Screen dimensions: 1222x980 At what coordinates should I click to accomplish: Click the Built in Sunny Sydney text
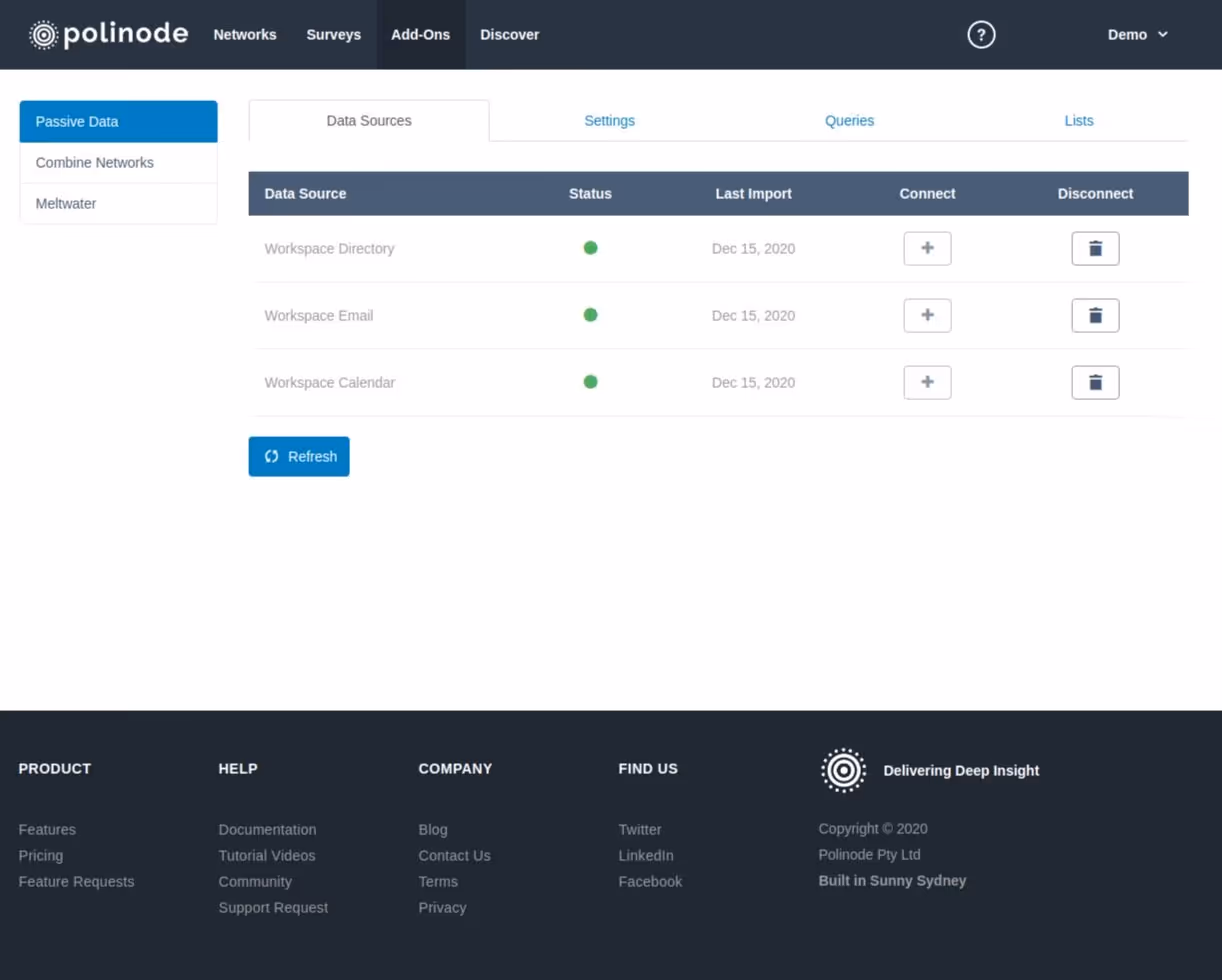click(x=892, y=881)
